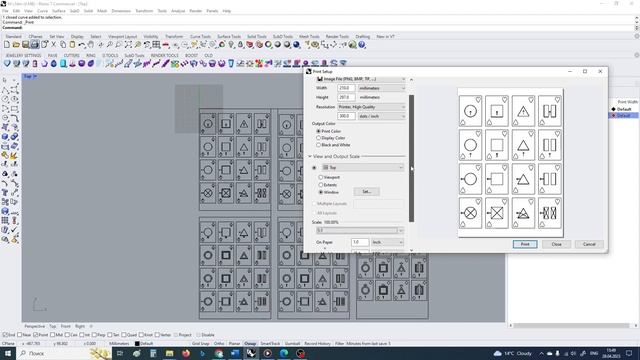Toggle Ortho in status bar
640x360 pixels.
tap(219, 344)
